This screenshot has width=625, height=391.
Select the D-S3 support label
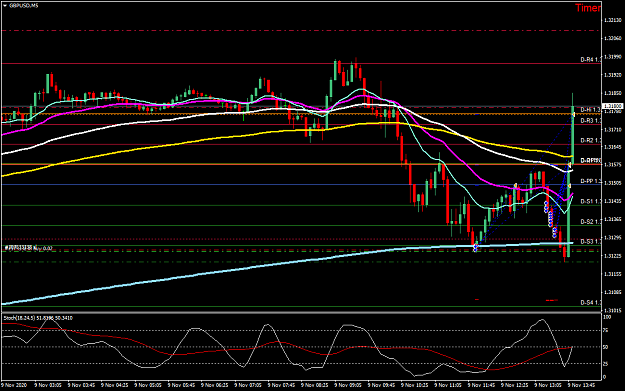(x=590, y=241)
